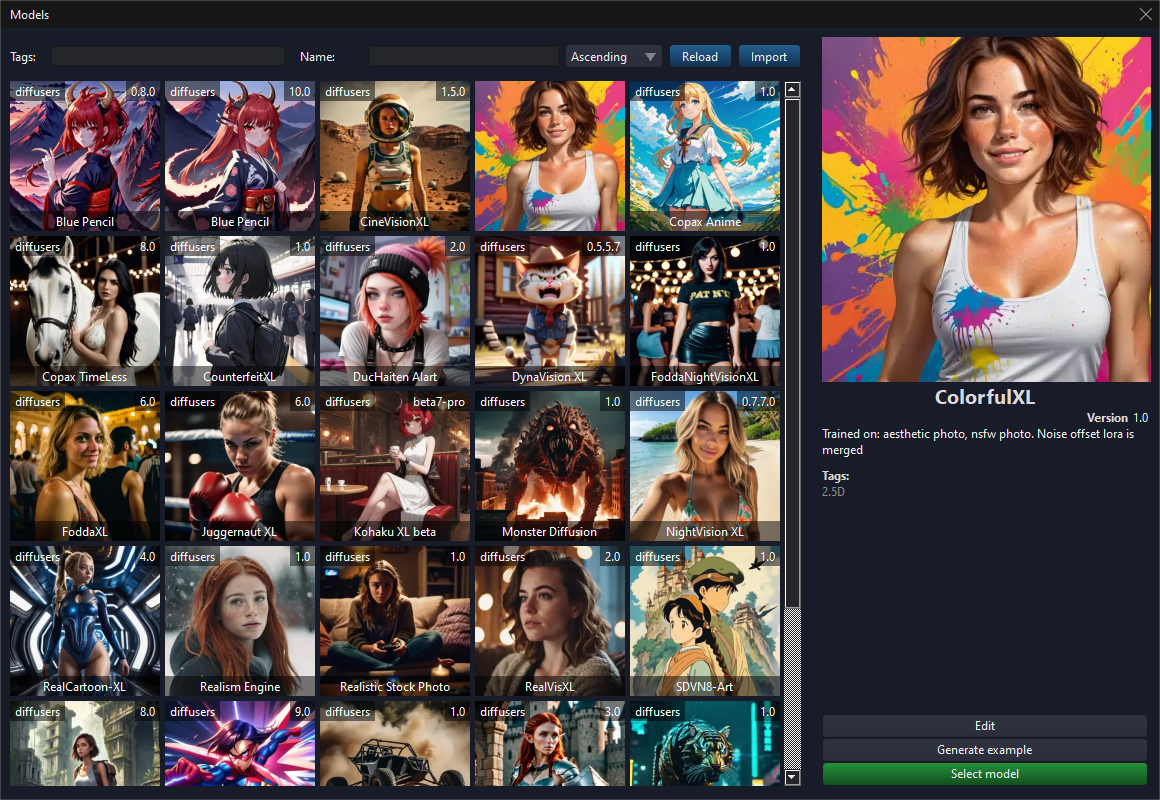This screenshot has width=1160, height=800.
Task: Select the Kohaku XL beta model thumbnail
Action: coord(395,466)
